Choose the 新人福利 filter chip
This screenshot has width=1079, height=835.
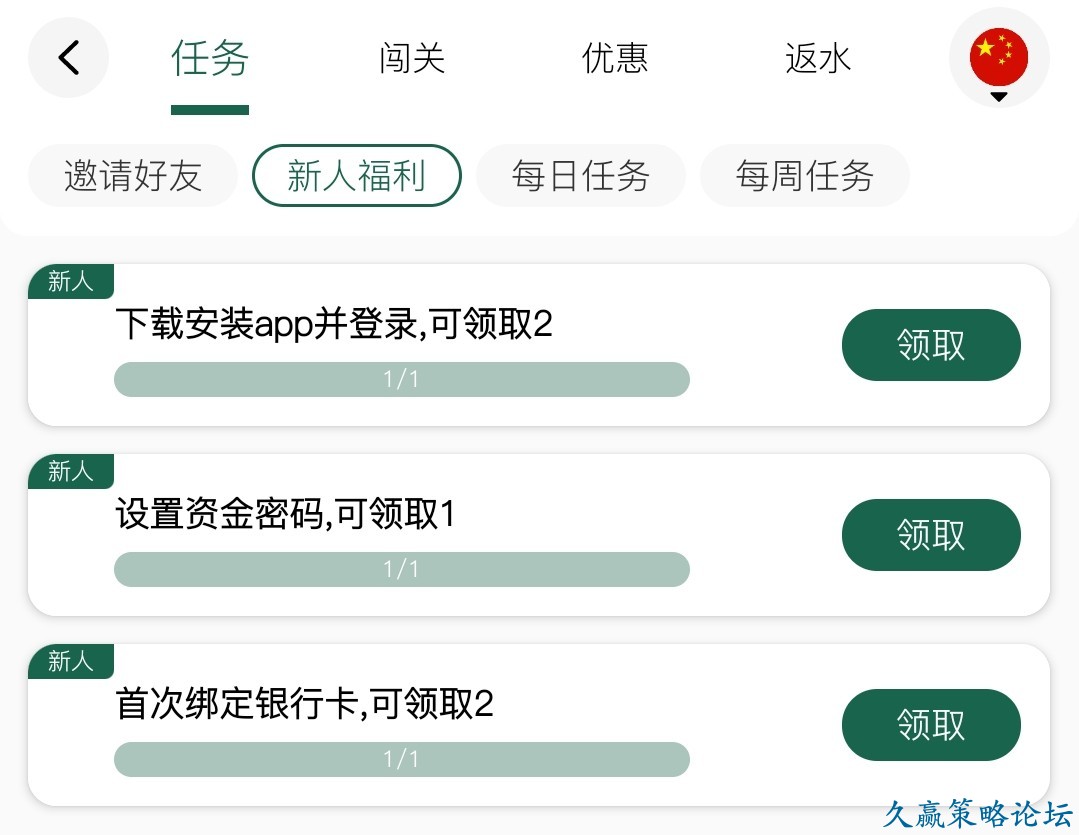[x=357, y=176]
